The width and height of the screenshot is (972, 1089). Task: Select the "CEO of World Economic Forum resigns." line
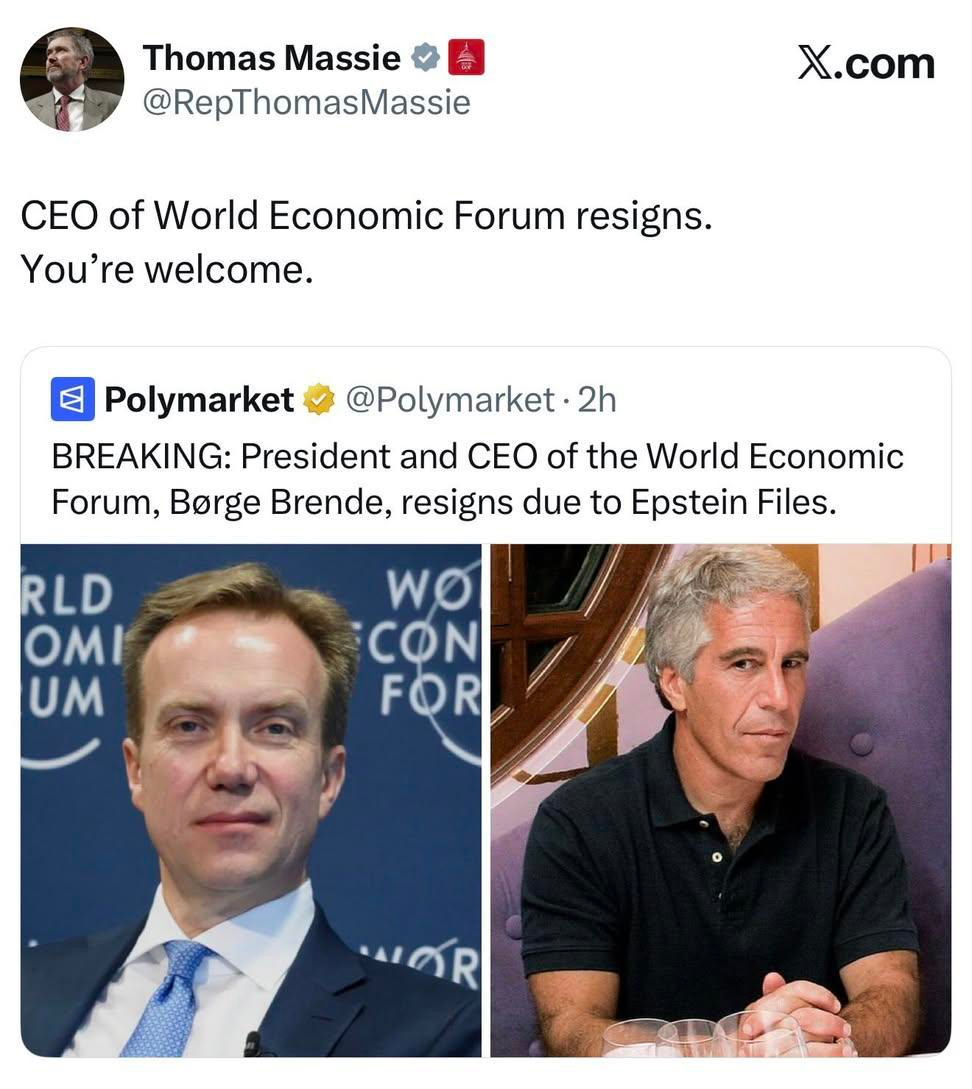click(366, 218)
